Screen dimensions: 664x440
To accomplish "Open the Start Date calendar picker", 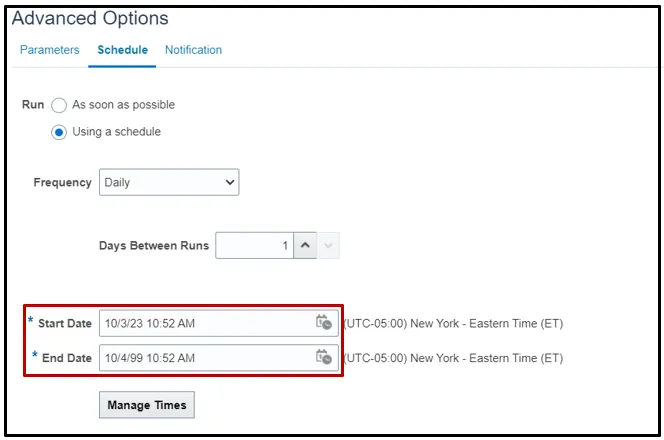I will (323, 323).
